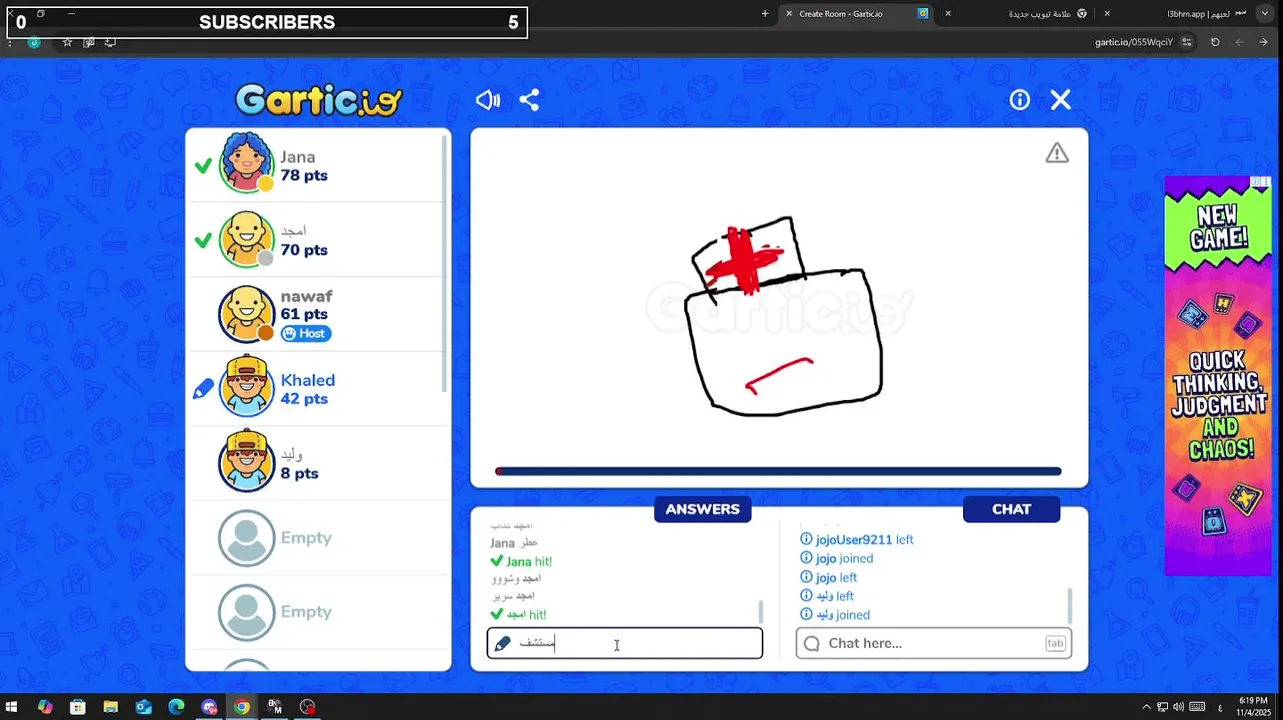Click the second Empty player slot
1283x720 pixels.
(x=318, y=612)
